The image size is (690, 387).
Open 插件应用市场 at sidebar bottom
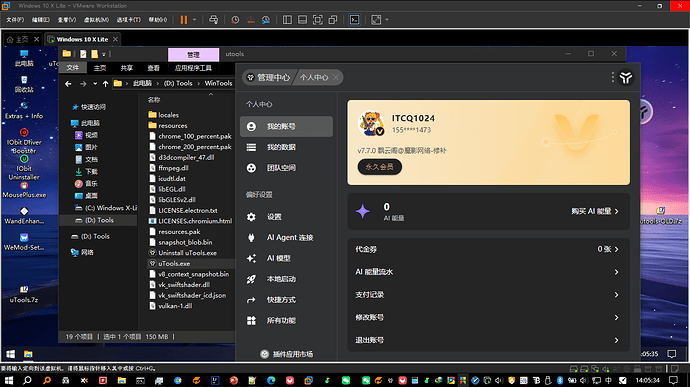click(x=286, y=354)
